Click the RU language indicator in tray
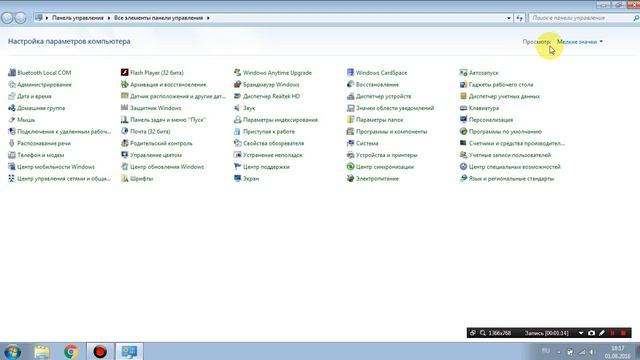The height and width of the screenshot is (360, 640). [x=546, y=351]
